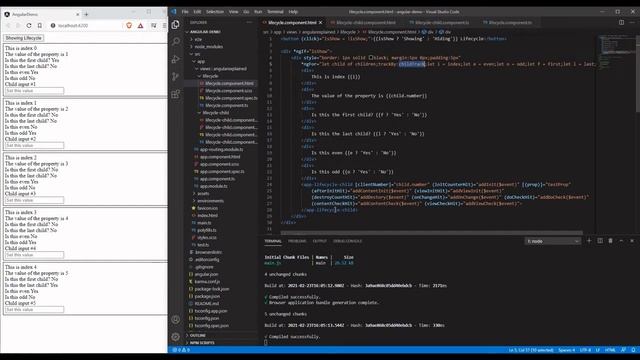Click the editor horizontal scrollbar
The width and height of the screenshot is (640, 360).
[431, 233]
